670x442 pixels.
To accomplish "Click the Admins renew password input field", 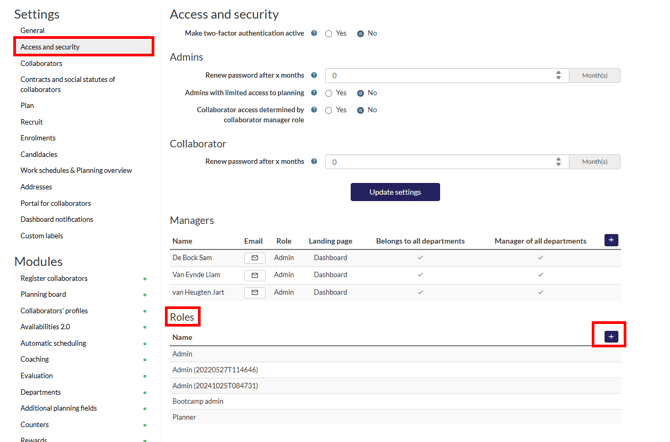I will click(440, 75).
